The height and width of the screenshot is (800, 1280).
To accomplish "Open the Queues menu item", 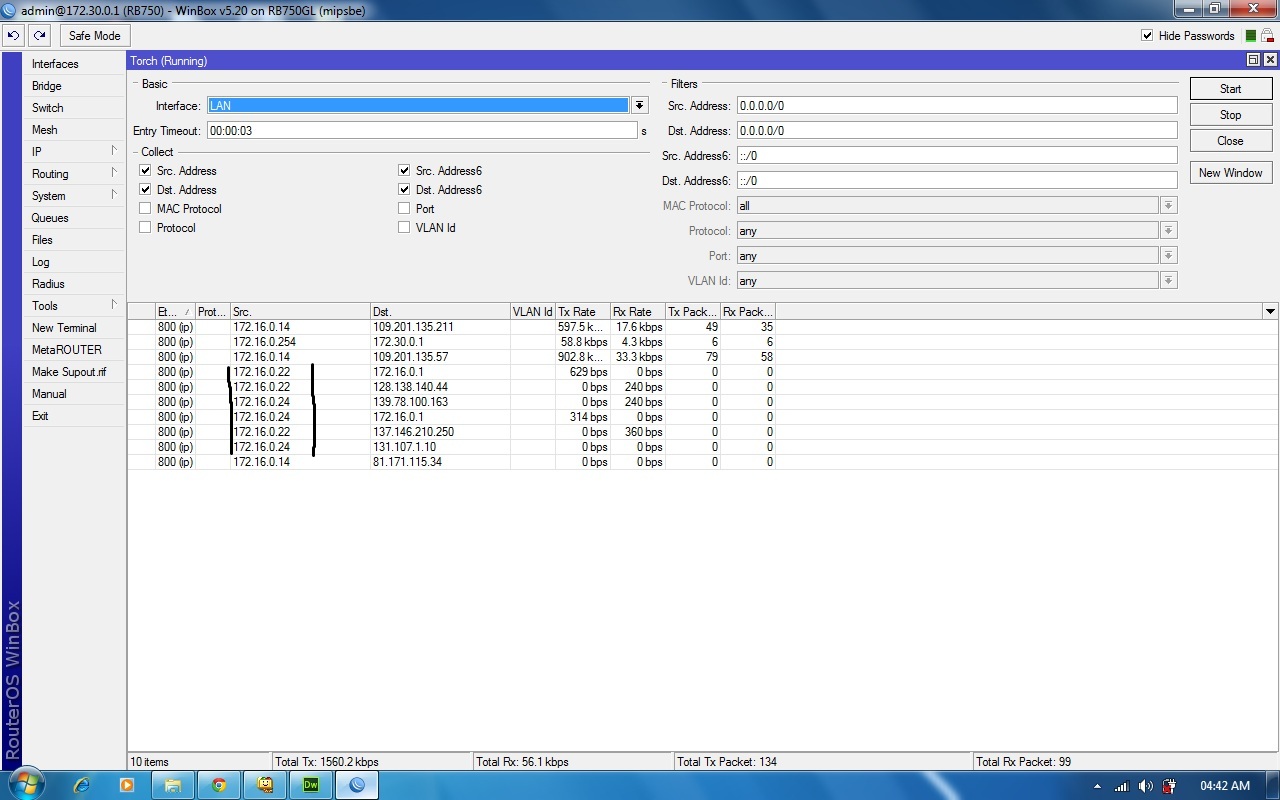I will click(73, 218).
